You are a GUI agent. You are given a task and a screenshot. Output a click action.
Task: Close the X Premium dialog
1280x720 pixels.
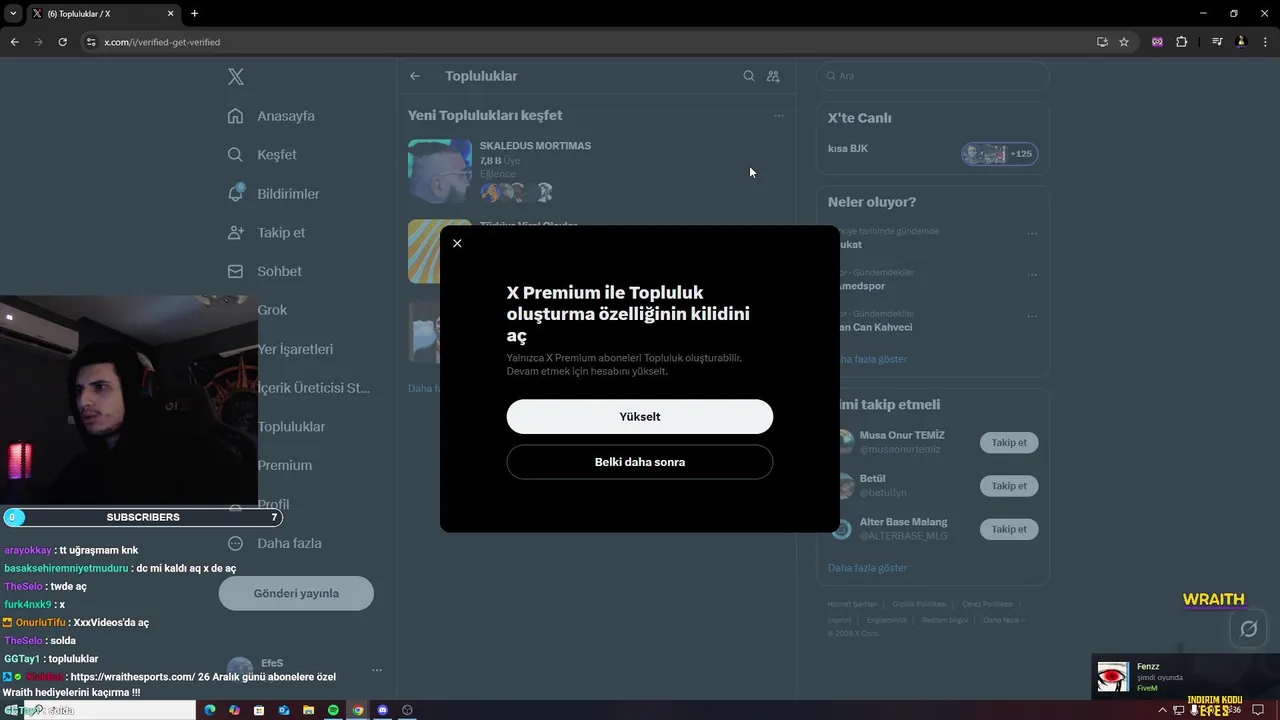[x=457, y=243]
